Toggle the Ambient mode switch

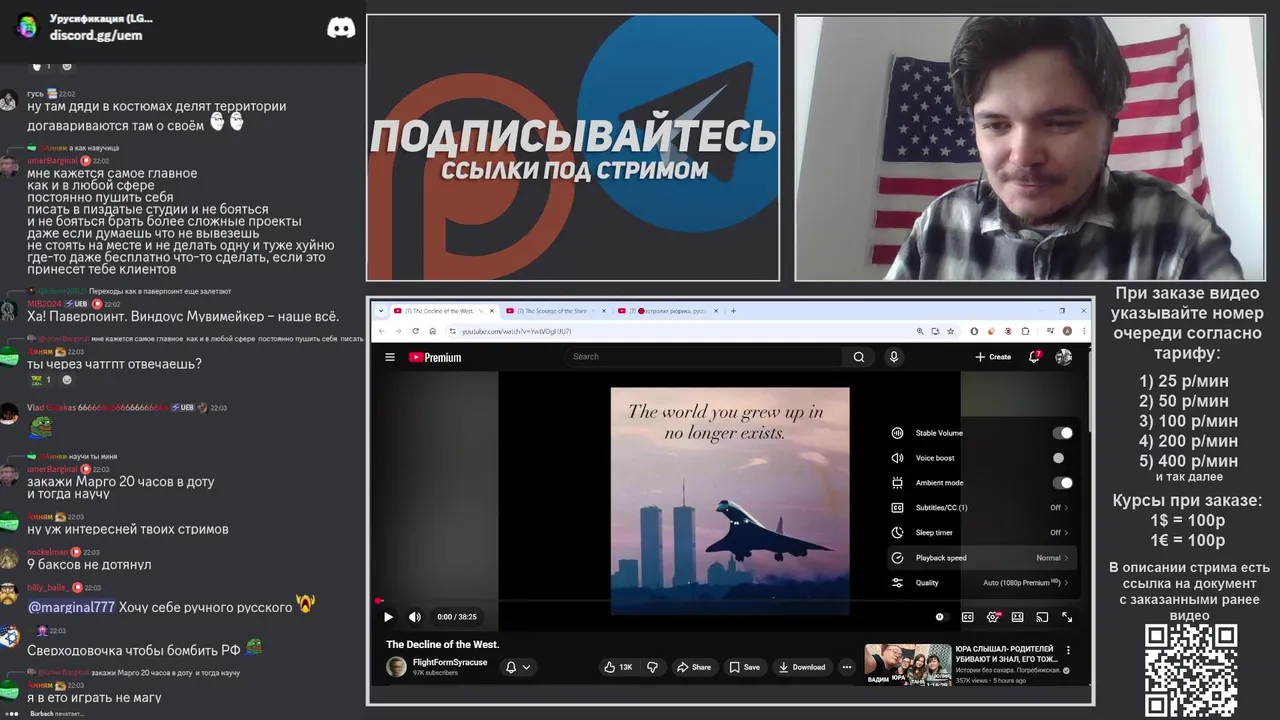pyautogui.click(x=1062, y=483)
